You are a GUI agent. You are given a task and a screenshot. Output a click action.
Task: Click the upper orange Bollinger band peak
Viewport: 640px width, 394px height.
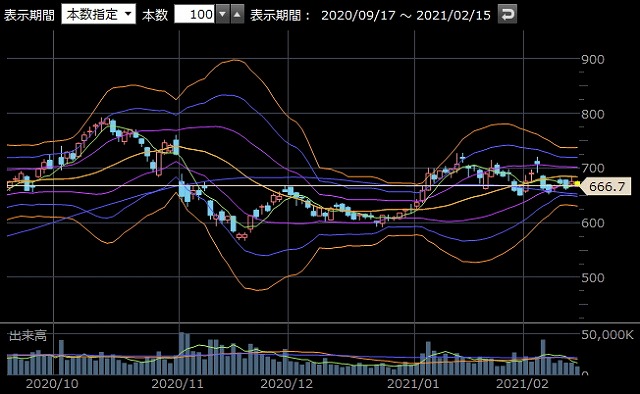pos(235,60)
